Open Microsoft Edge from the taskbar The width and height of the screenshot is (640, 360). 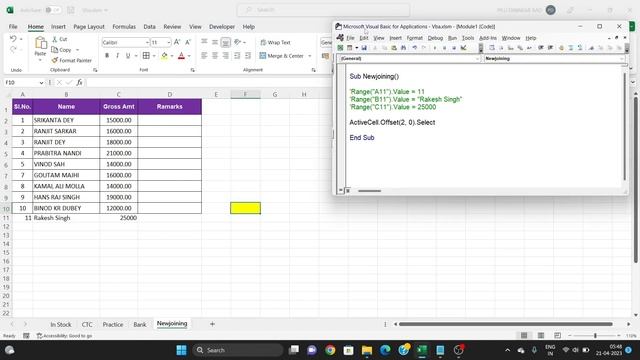pyautogui.click(x=385, y=350)
